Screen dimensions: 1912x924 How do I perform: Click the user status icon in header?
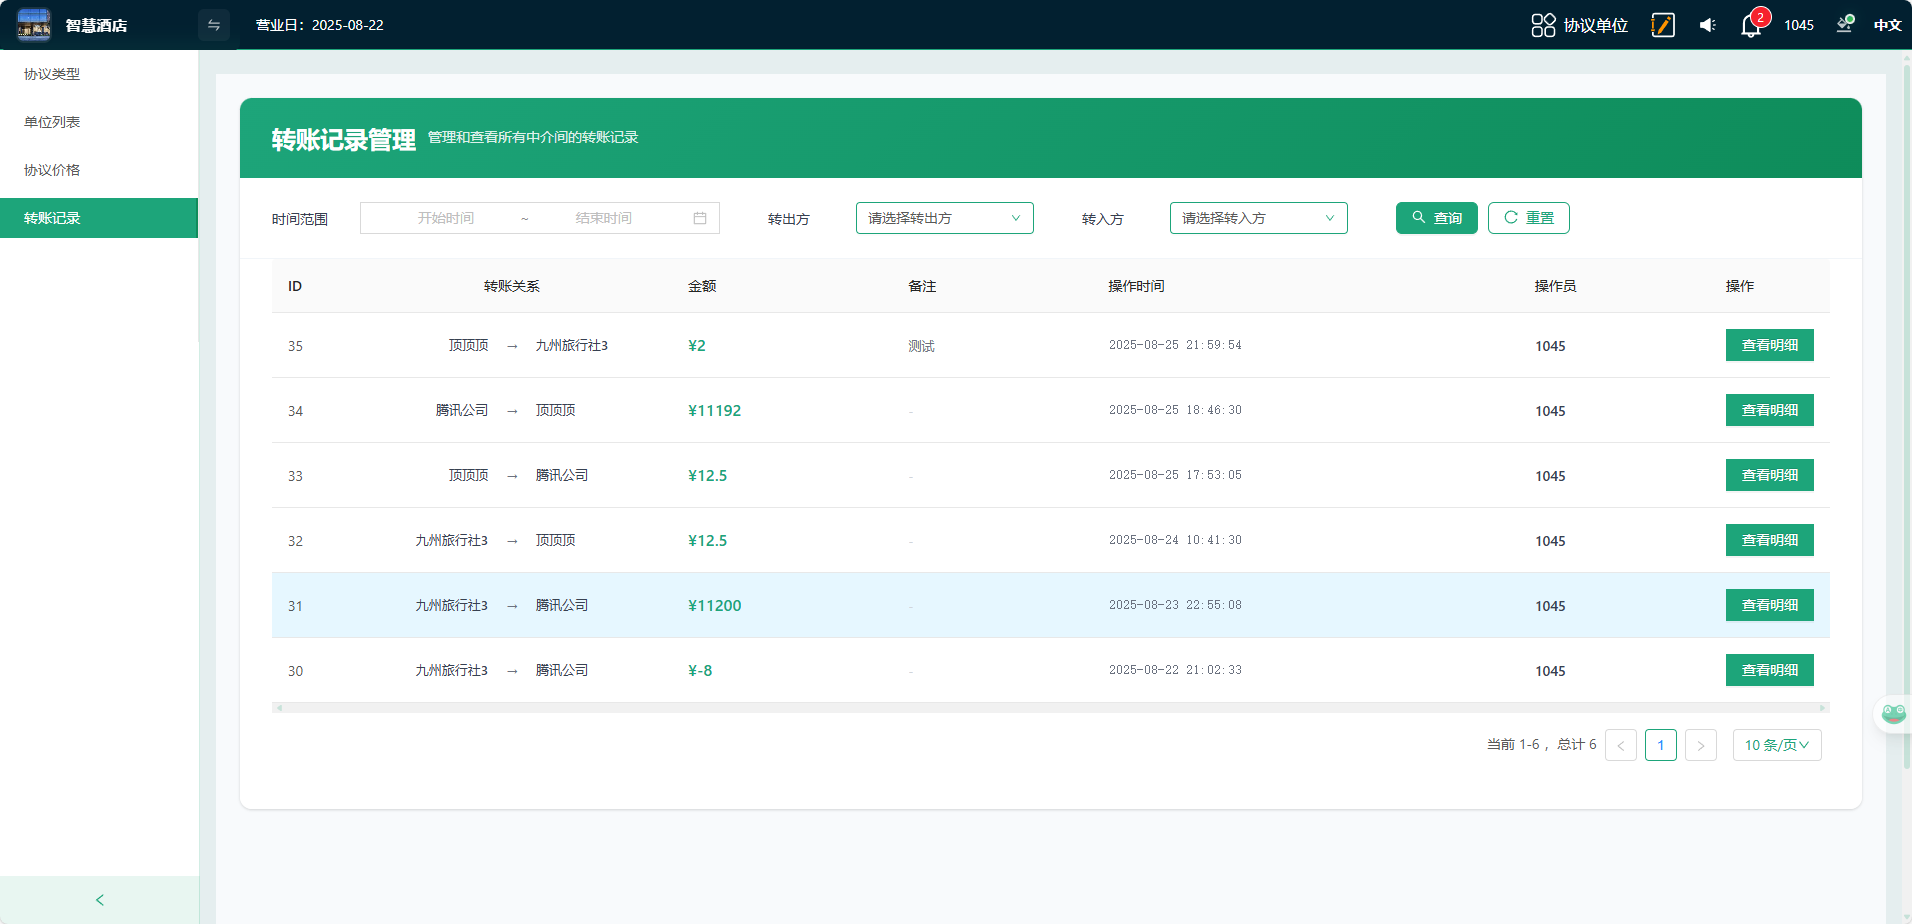pyautogui.click(x=1844, y=25)
